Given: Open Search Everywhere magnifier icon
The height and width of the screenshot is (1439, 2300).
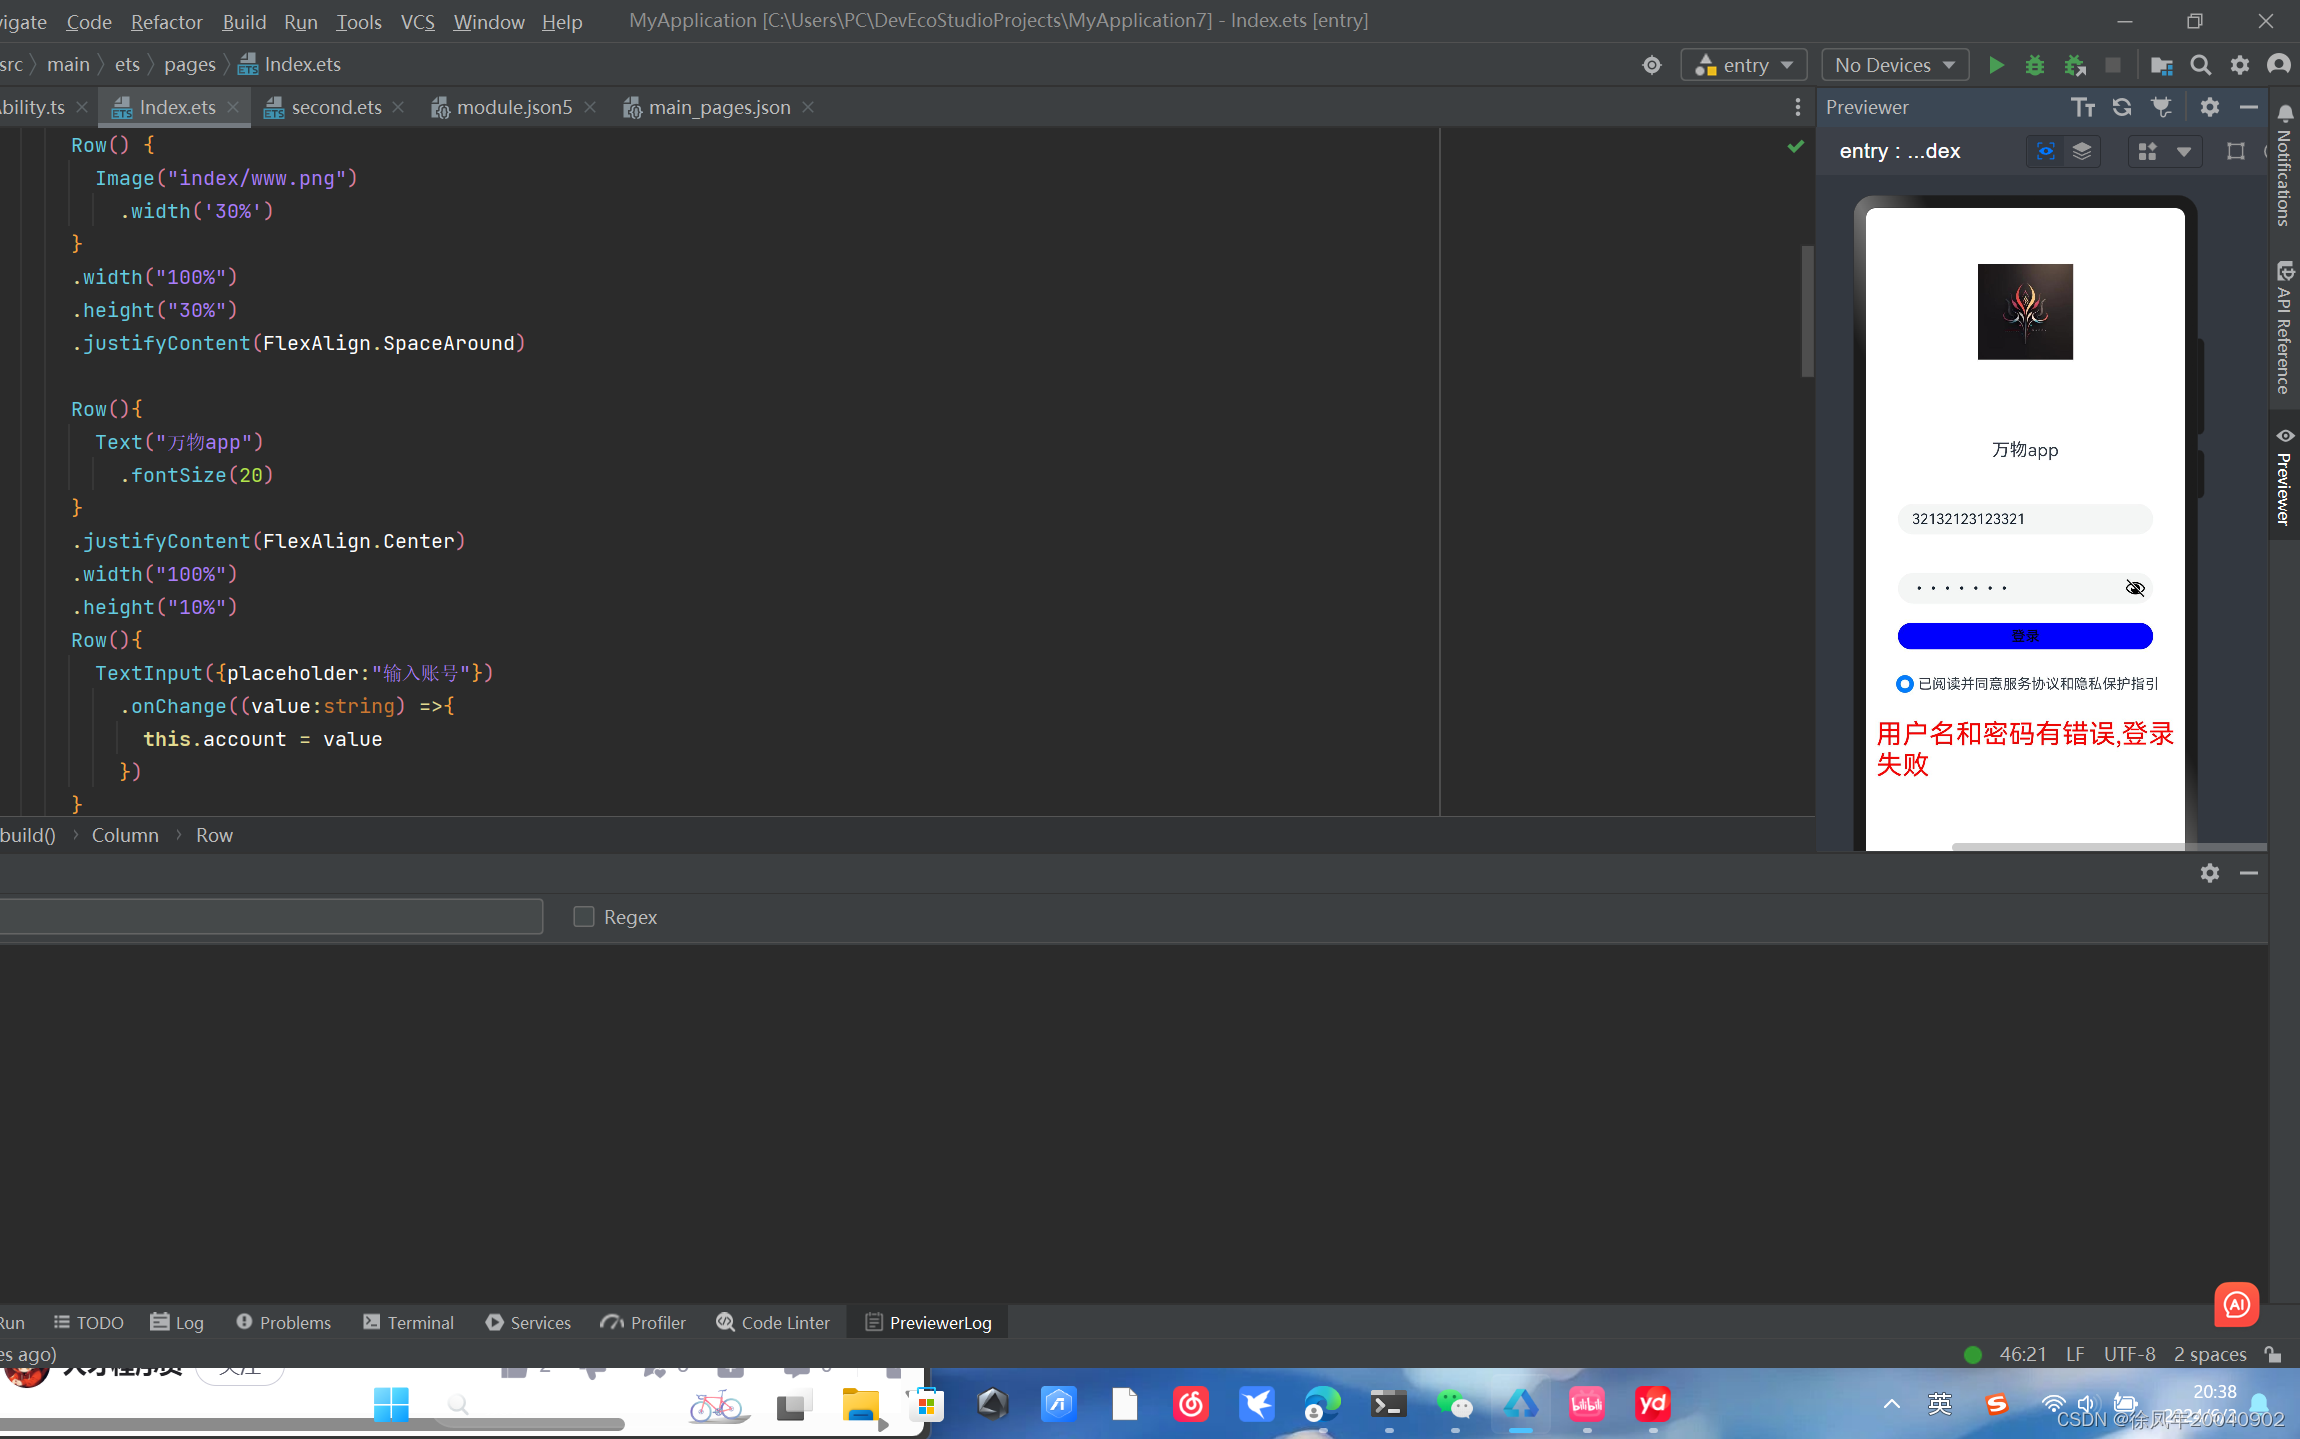Looking at the screenshot, I should [x=2200, y=65].
